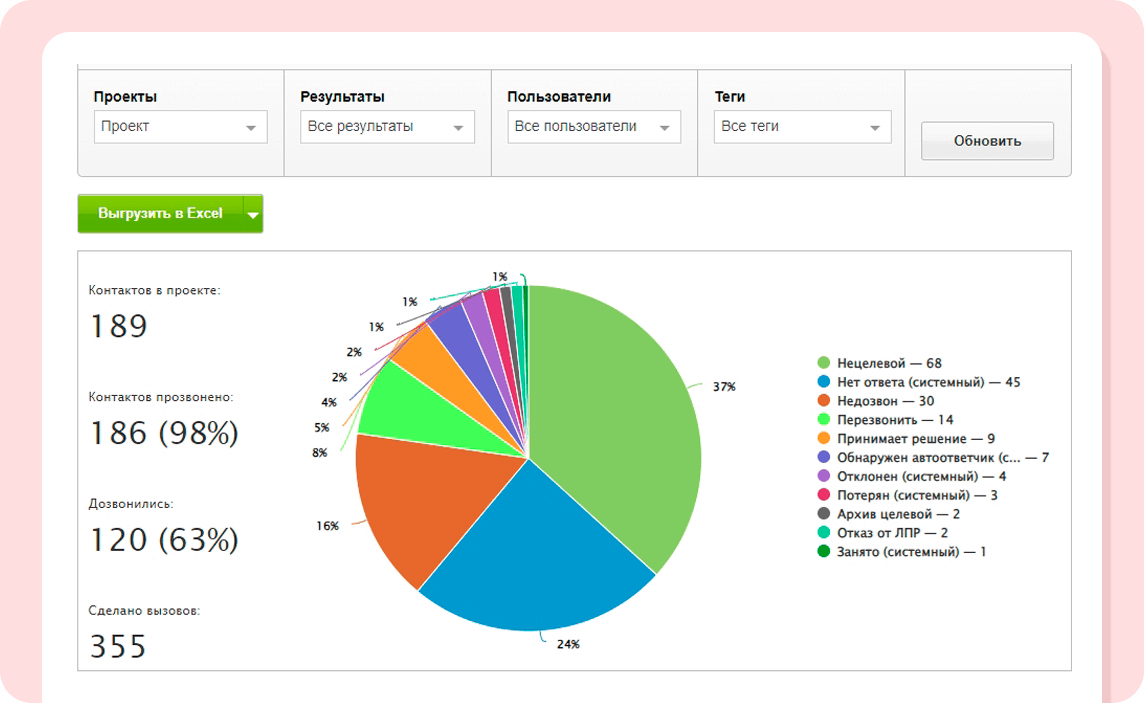Viewport: 1144px width, 703px height.
Task: Click the legend text 'Потерян (системный) — 3'
Action: pos(917,496)
